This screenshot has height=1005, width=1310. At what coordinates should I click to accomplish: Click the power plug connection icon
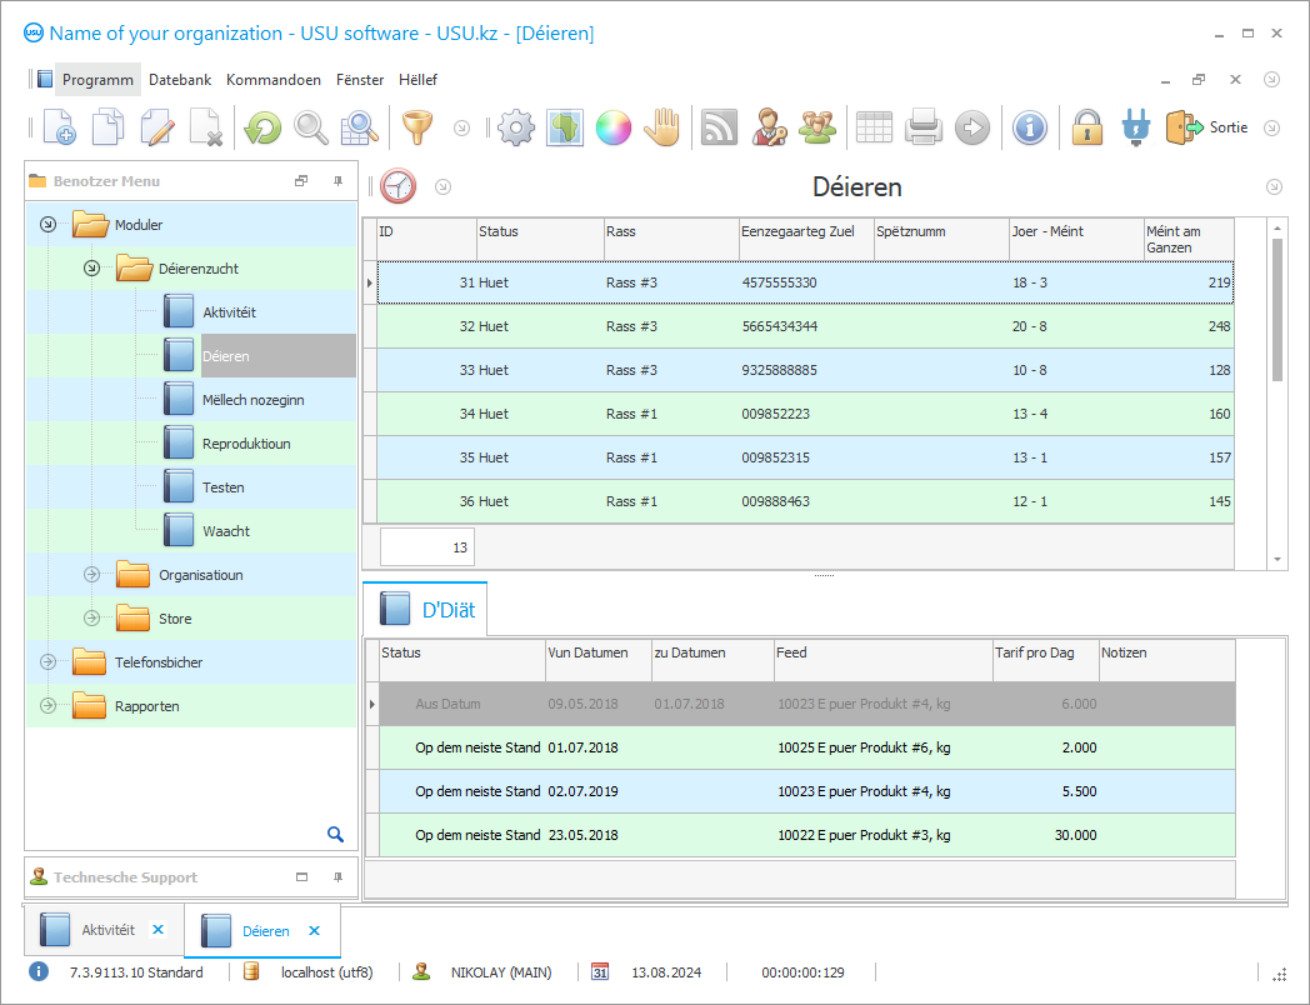click(1136, 128)
